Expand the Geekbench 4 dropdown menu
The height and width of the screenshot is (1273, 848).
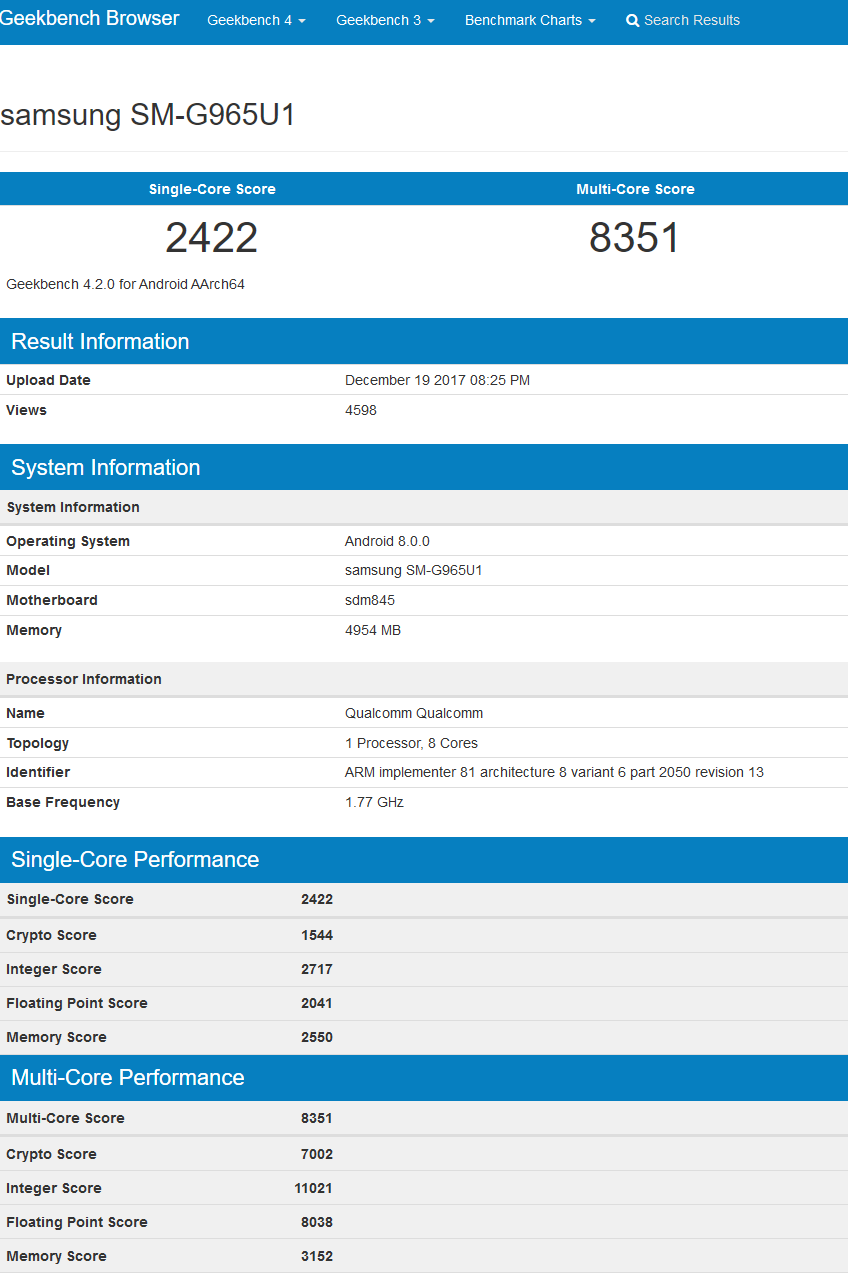click(256, 20)
